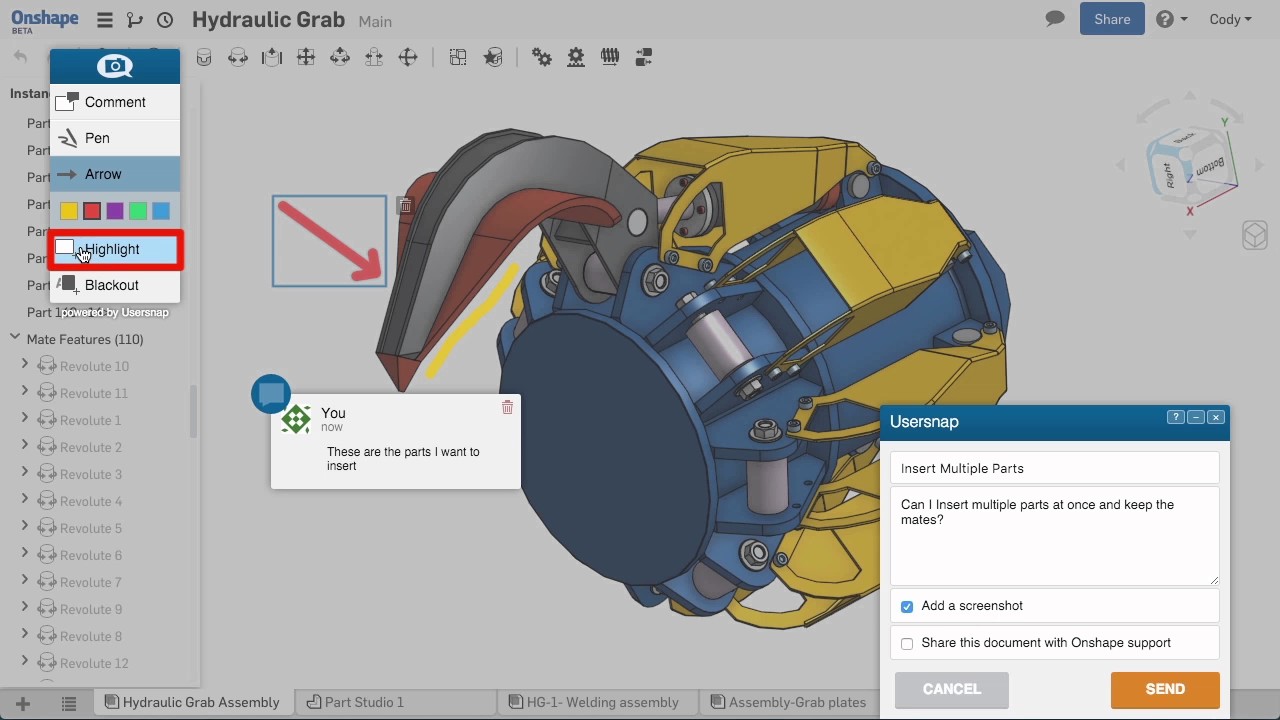Click CANCEL in the Usersnap dialog
The image size is (1280, 720).
pyautogui.click(x=951, y=689)
